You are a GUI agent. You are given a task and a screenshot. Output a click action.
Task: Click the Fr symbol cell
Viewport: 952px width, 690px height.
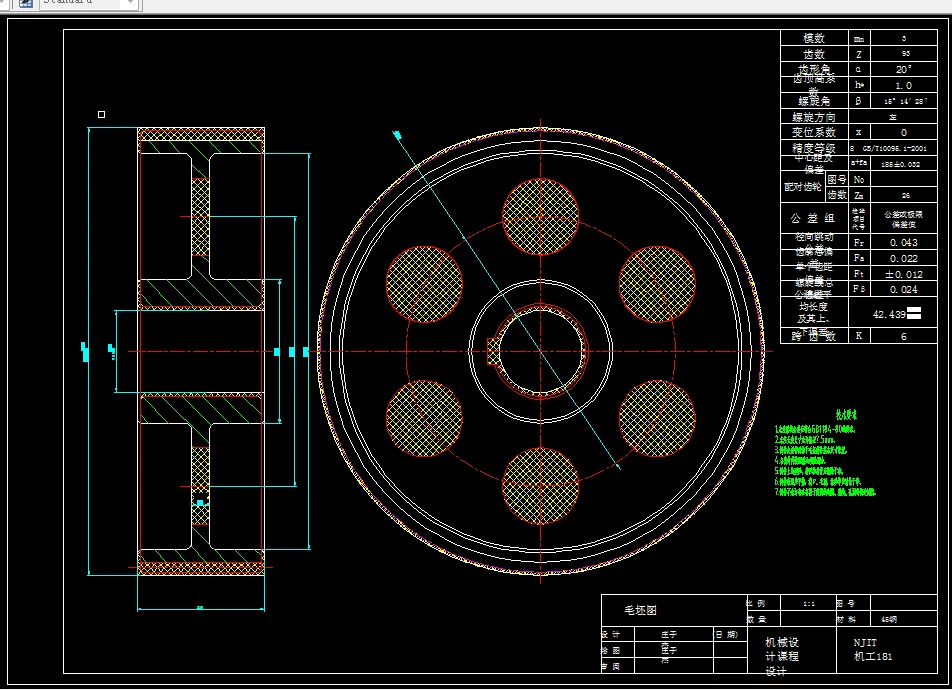click(x=858, y=242)
